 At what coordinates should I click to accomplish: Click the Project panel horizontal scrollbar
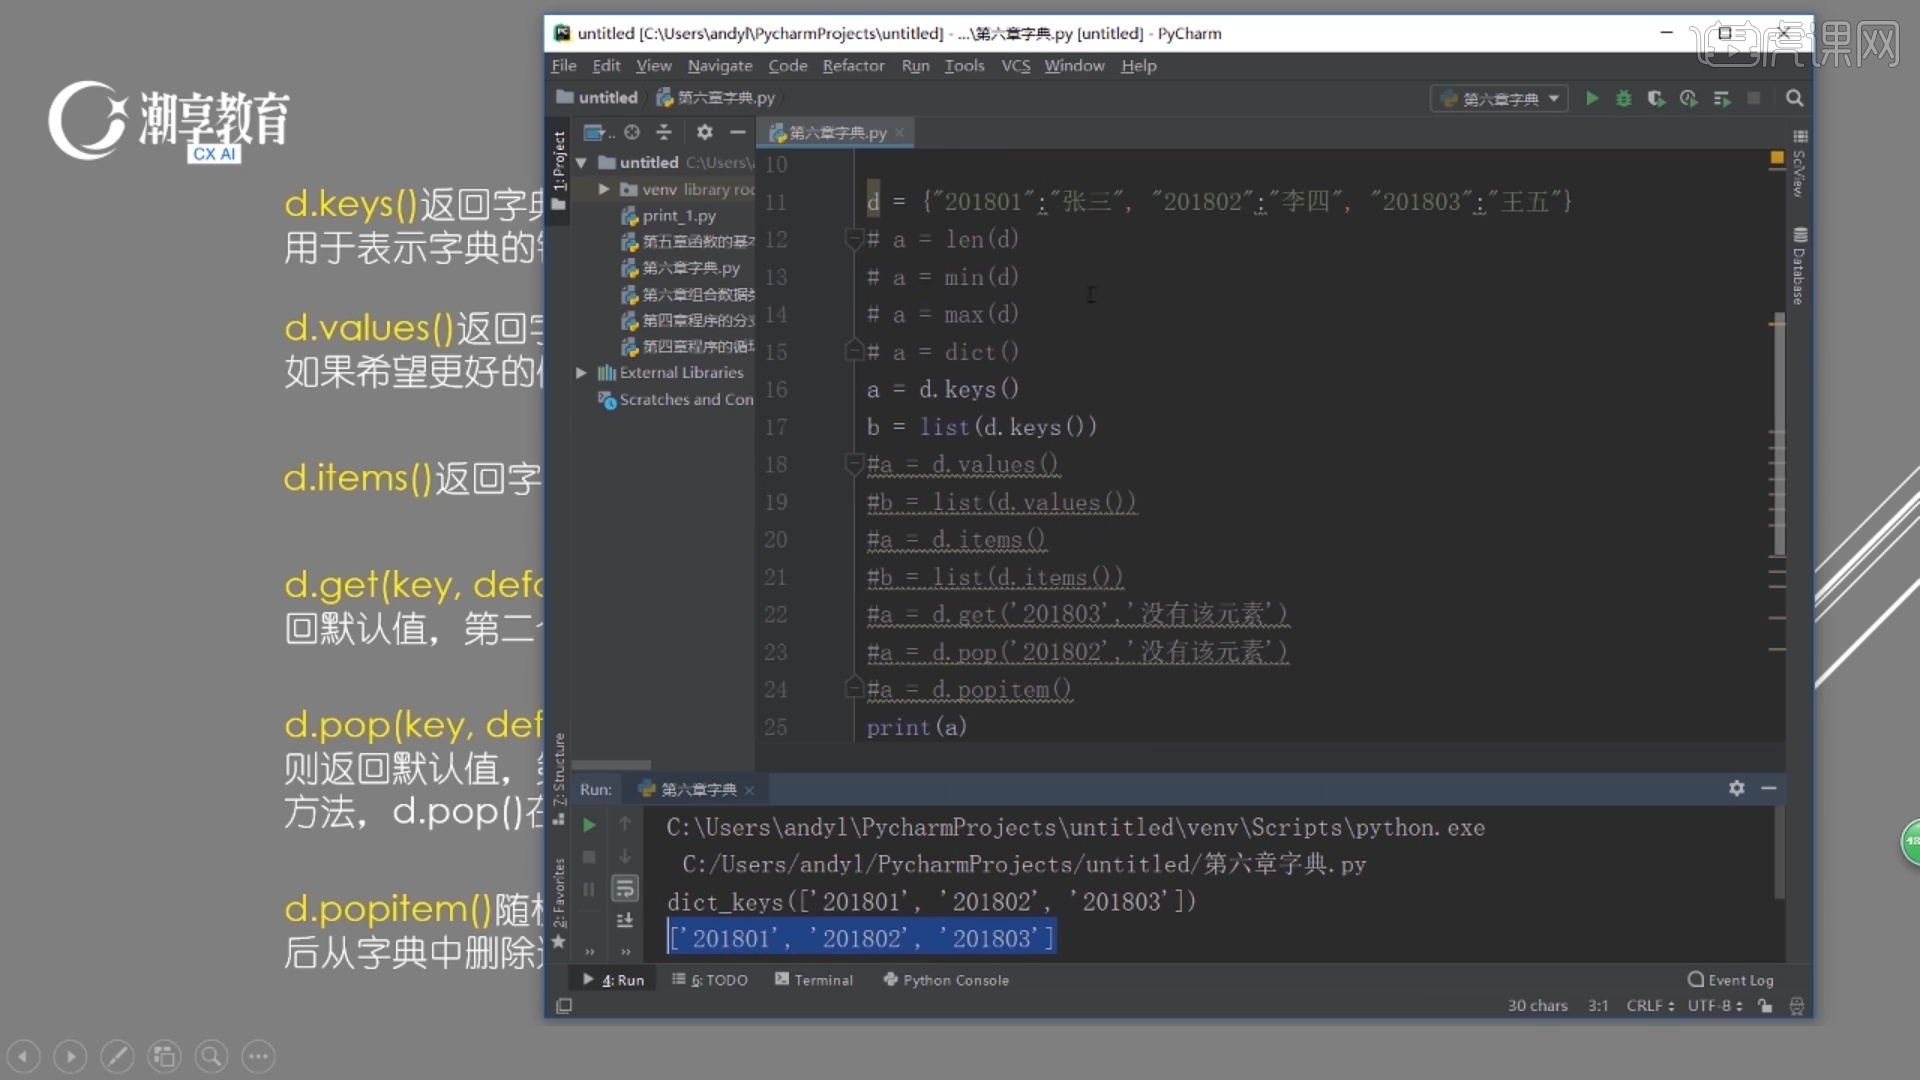click(x=611, y=765)
